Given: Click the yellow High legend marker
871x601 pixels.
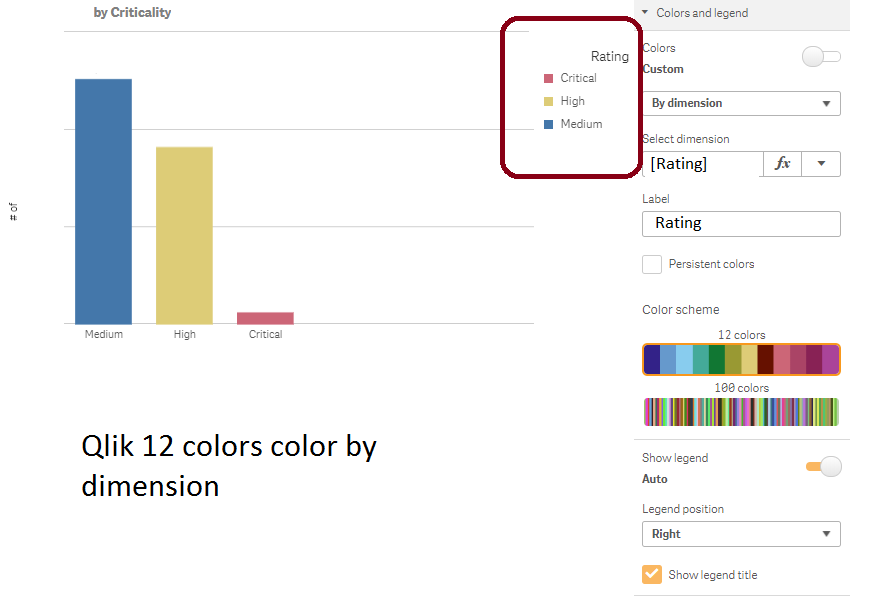Looking at the screenshot, I should [549, 100].
